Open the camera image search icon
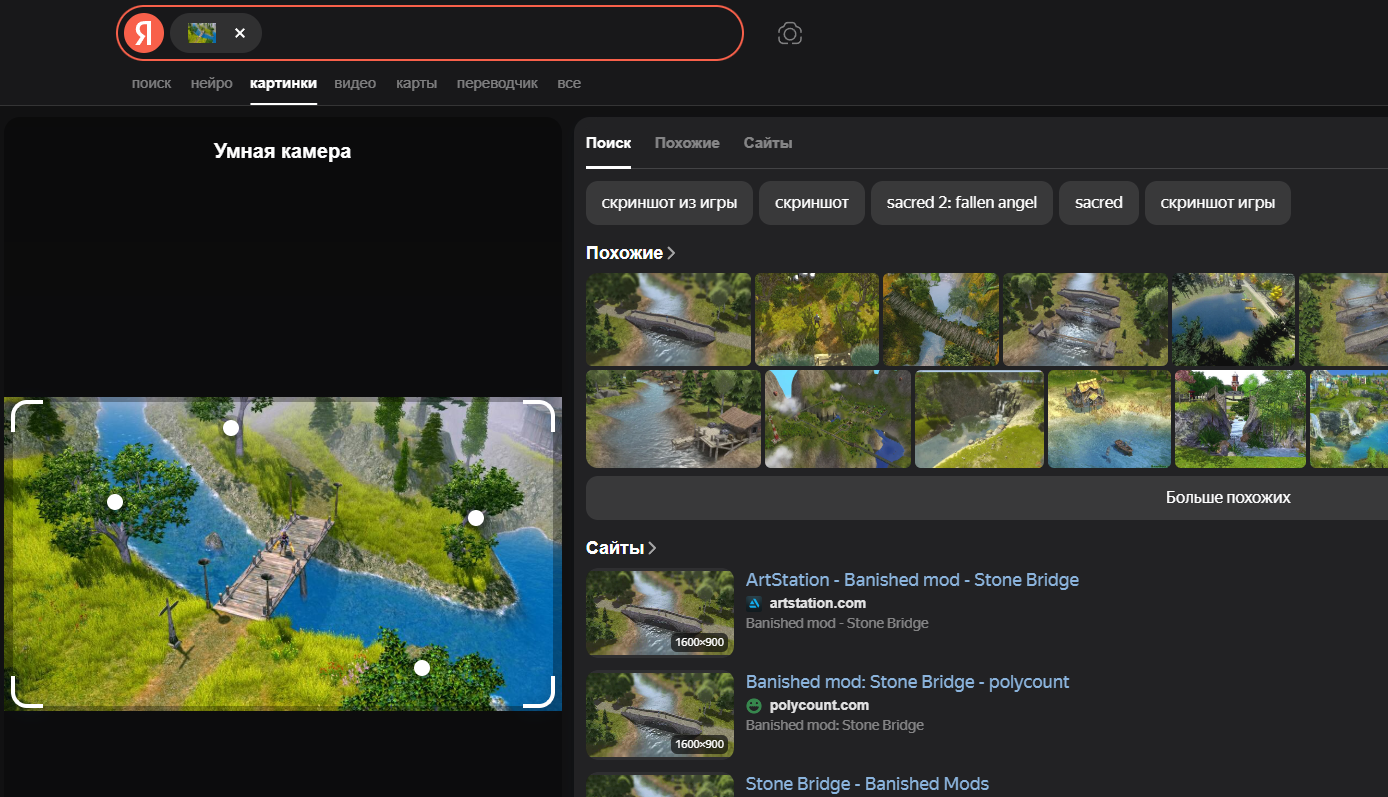The height and width of the screenshot is (797, 1388). pyautogui.click(x=790, y=34)
